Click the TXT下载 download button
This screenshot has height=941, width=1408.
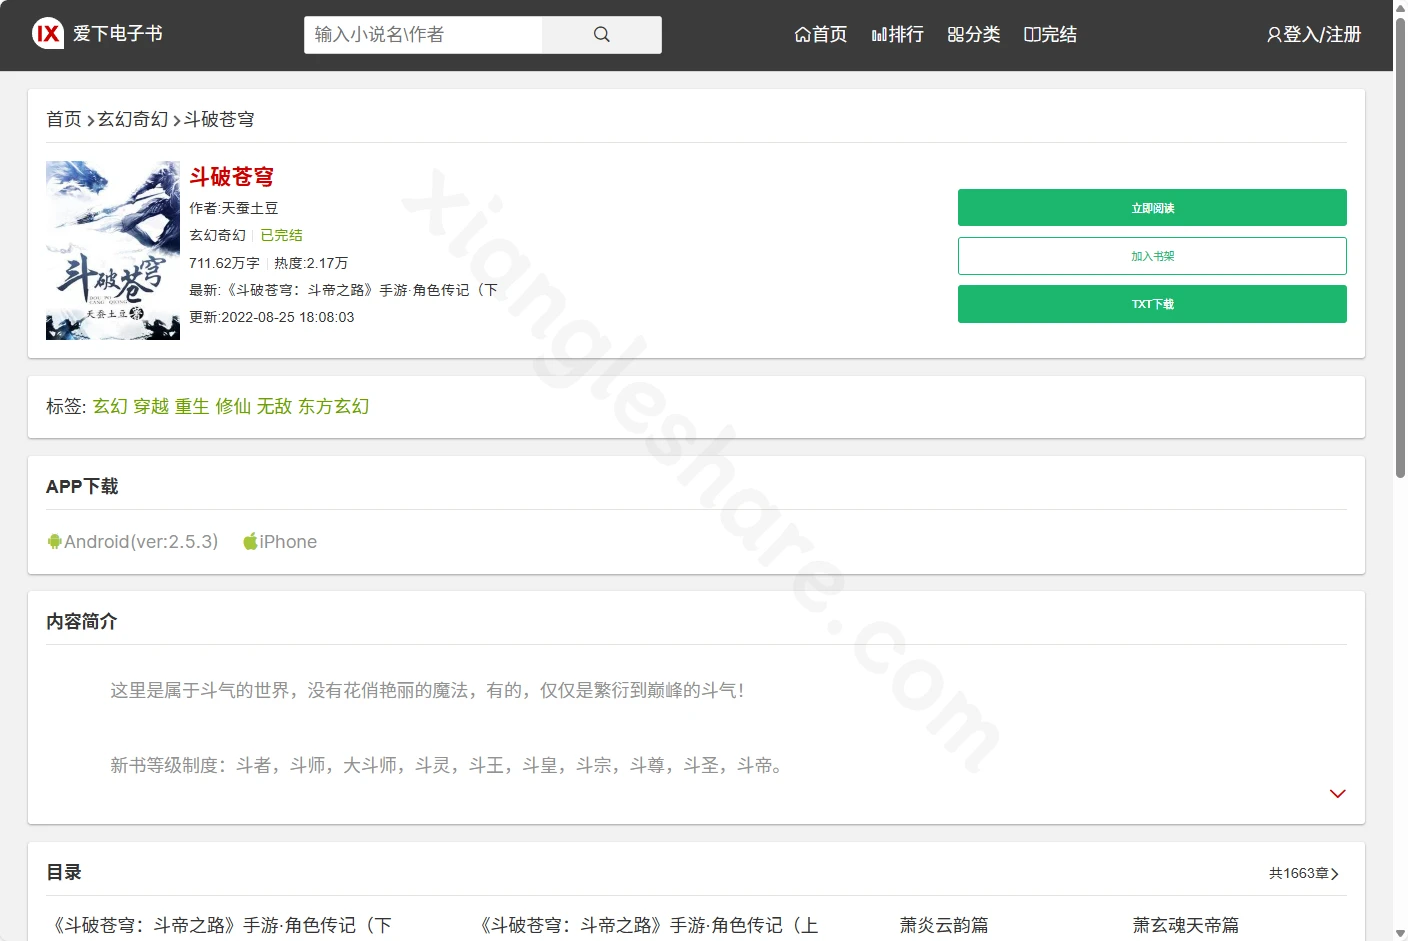(1152, 304)
